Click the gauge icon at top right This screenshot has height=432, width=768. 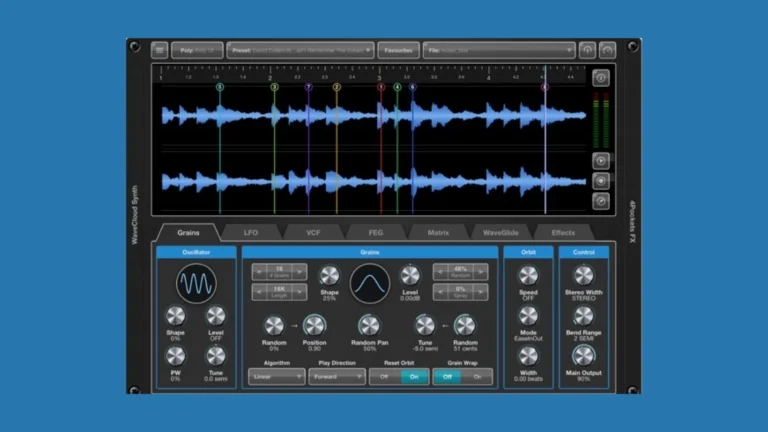point(607,50)
